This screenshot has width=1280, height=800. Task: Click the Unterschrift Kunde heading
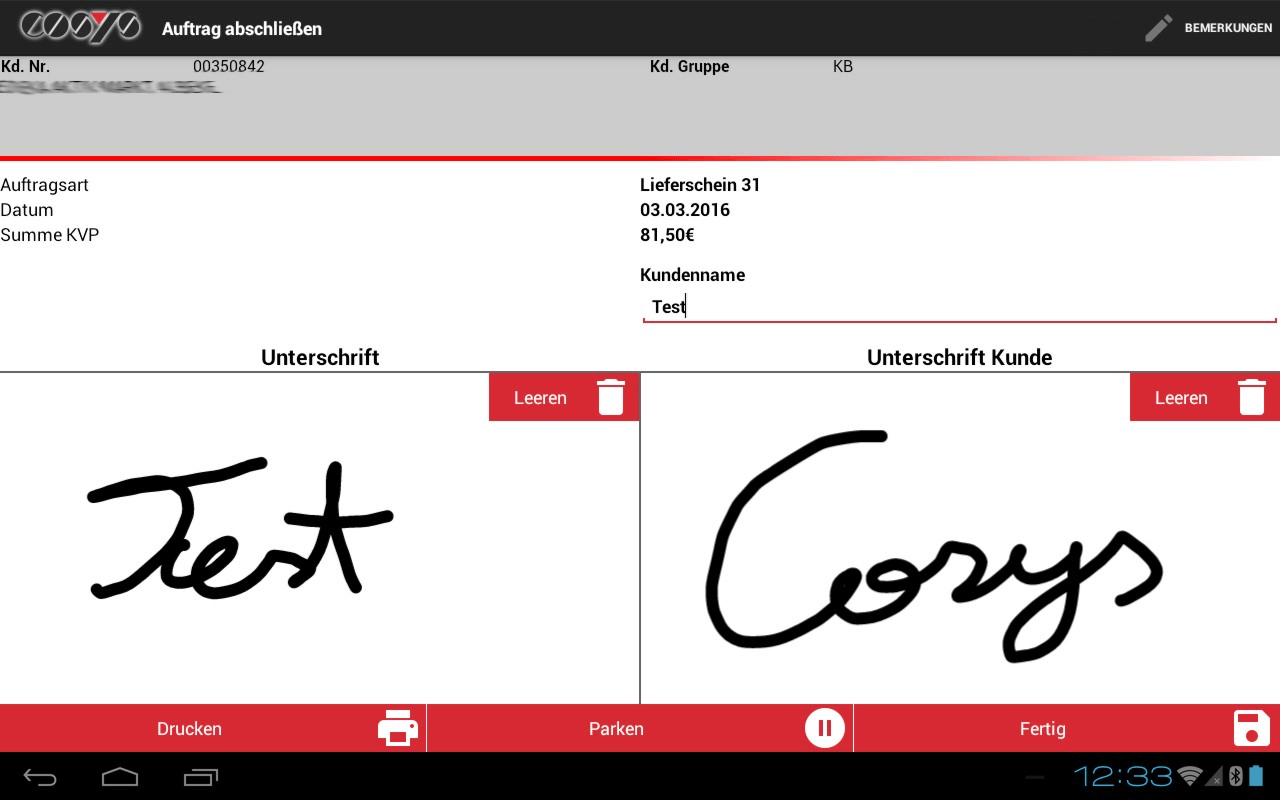pyautogui.click(x=960, y=357)
